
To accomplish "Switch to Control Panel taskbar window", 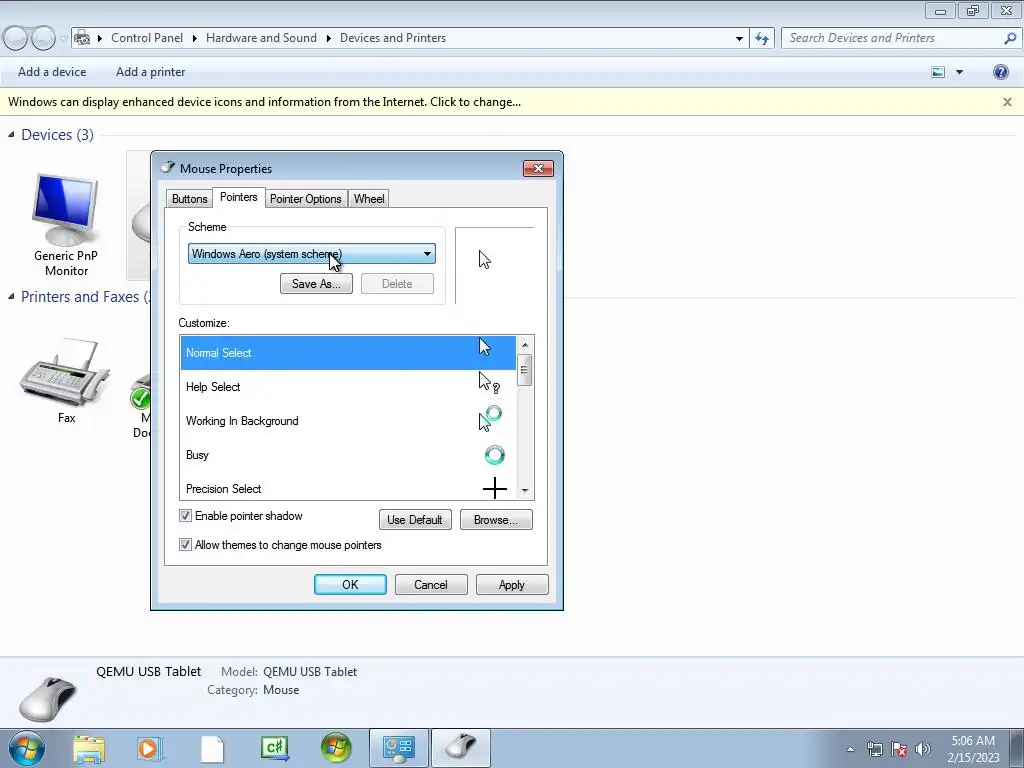I will pyautogui.click(x=399, y=748).
